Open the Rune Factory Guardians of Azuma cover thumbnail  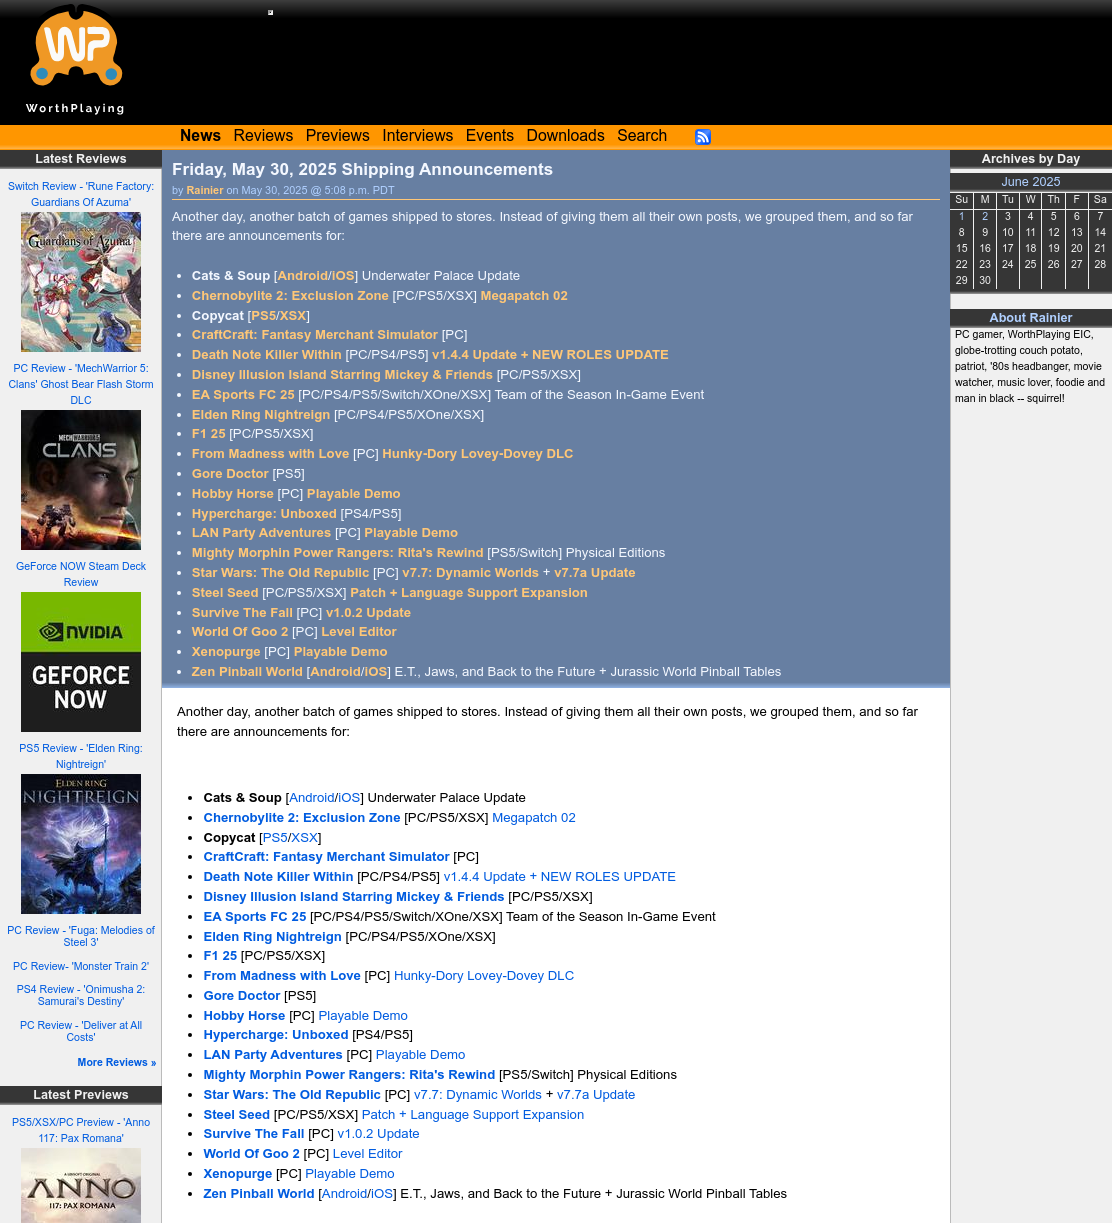(x=81, y=282)
